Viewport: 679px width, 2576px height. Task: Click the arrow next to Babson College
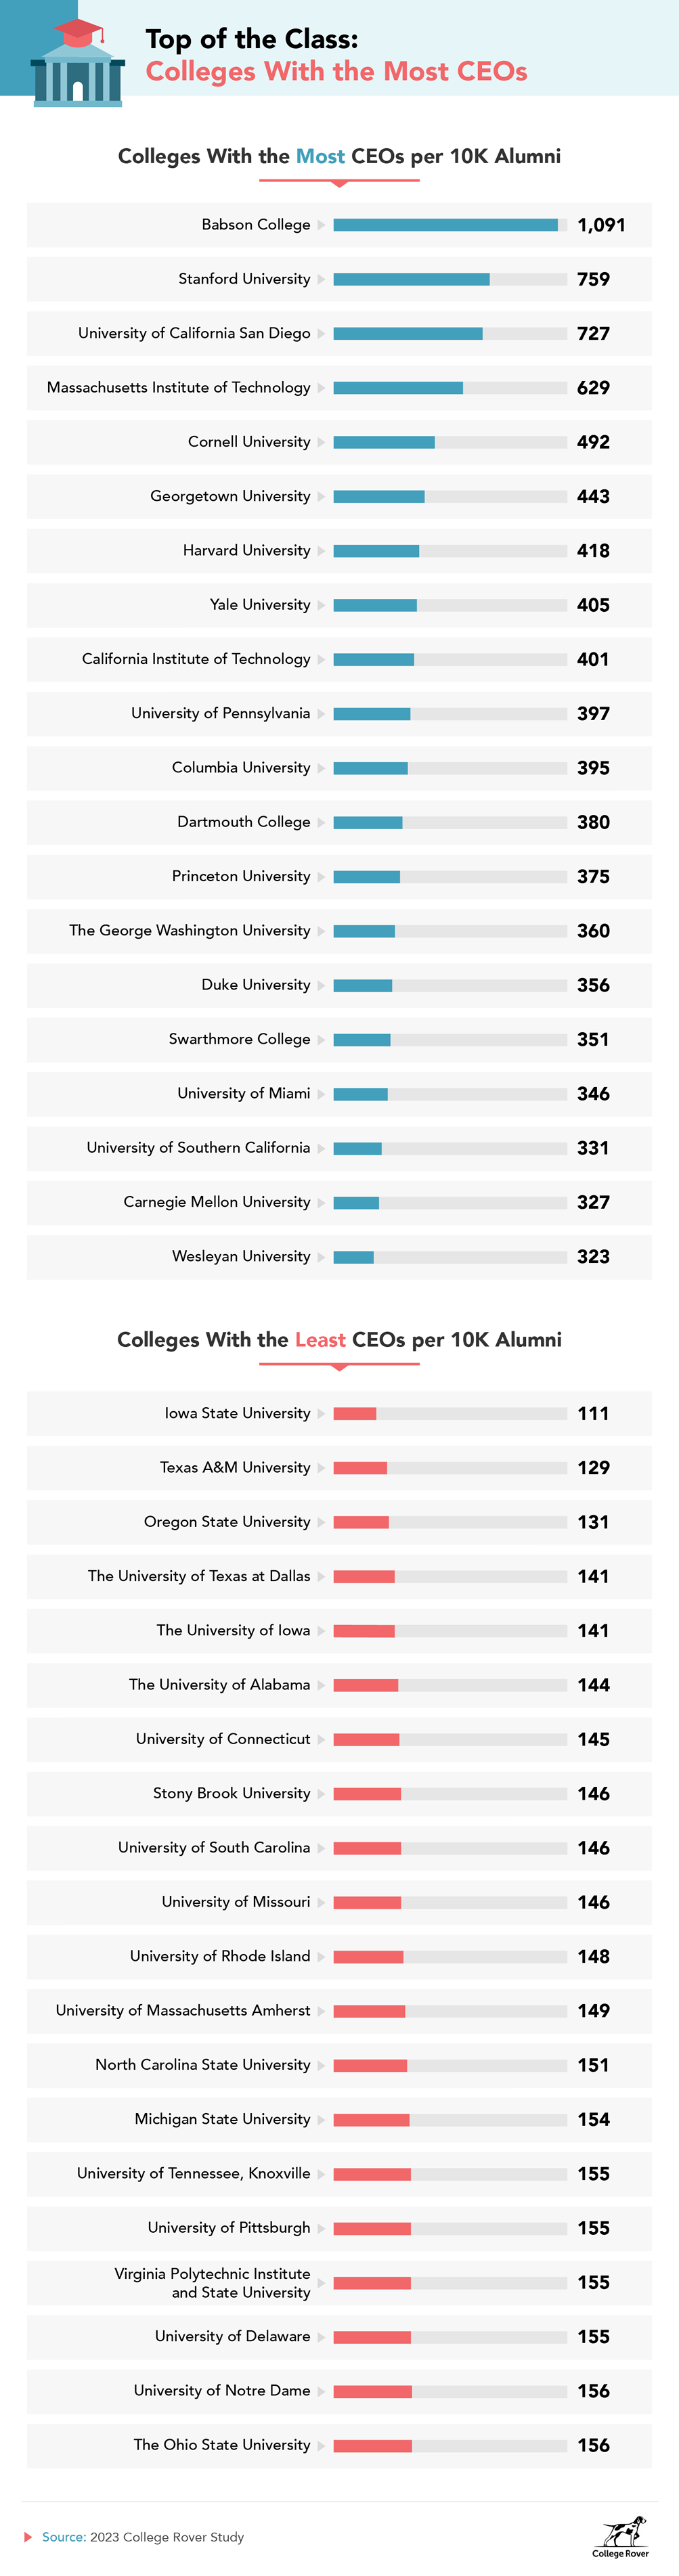[x=321, y=225]
